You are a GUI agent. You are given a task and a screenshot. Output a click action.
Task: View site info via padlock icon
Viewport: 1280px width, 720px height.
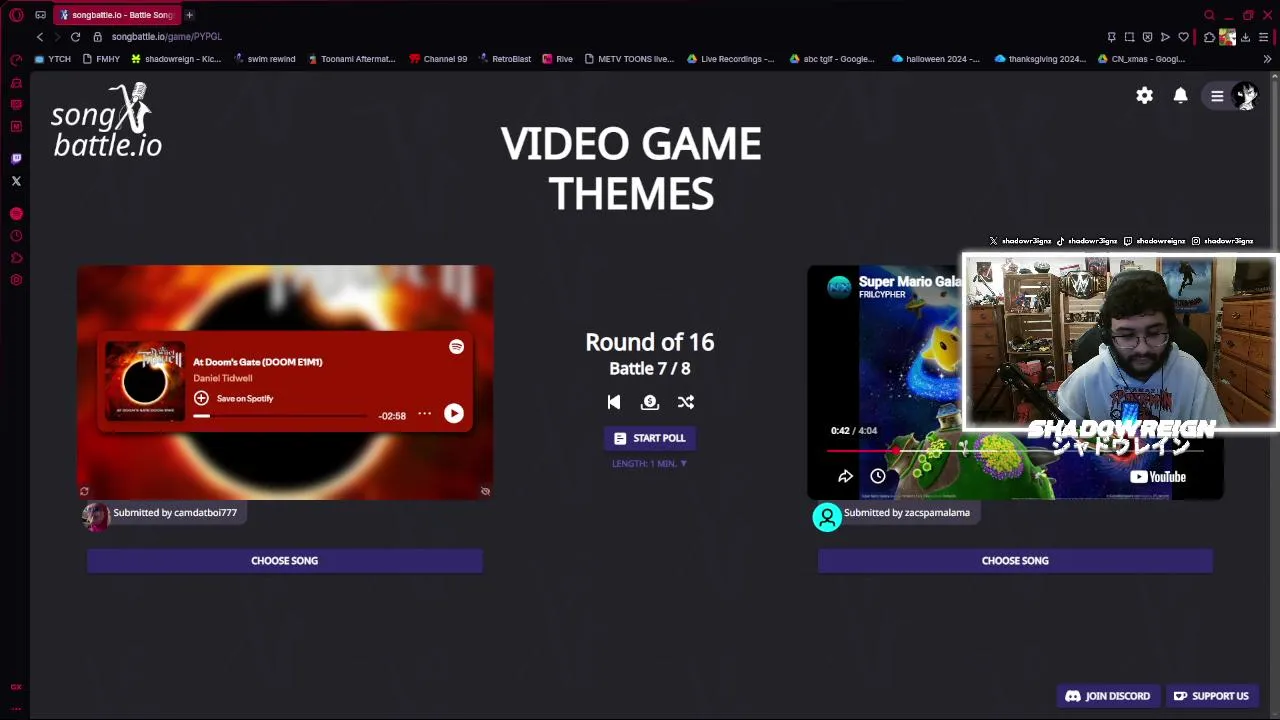(97, 37)
